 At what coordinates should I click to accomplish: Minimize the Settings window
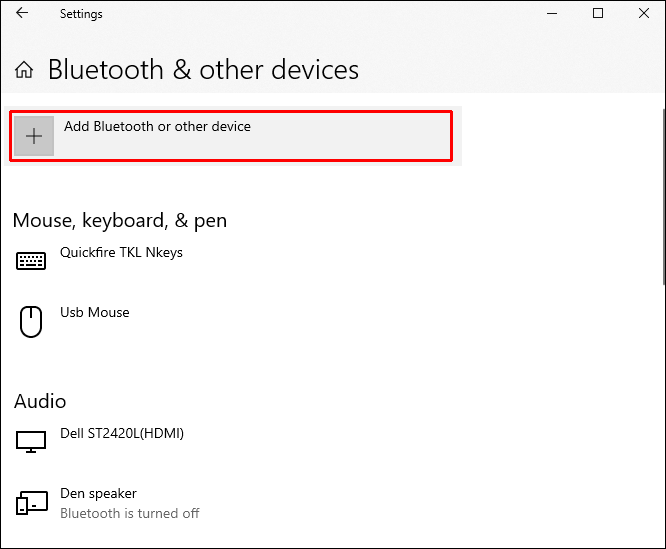coord(551,14)
